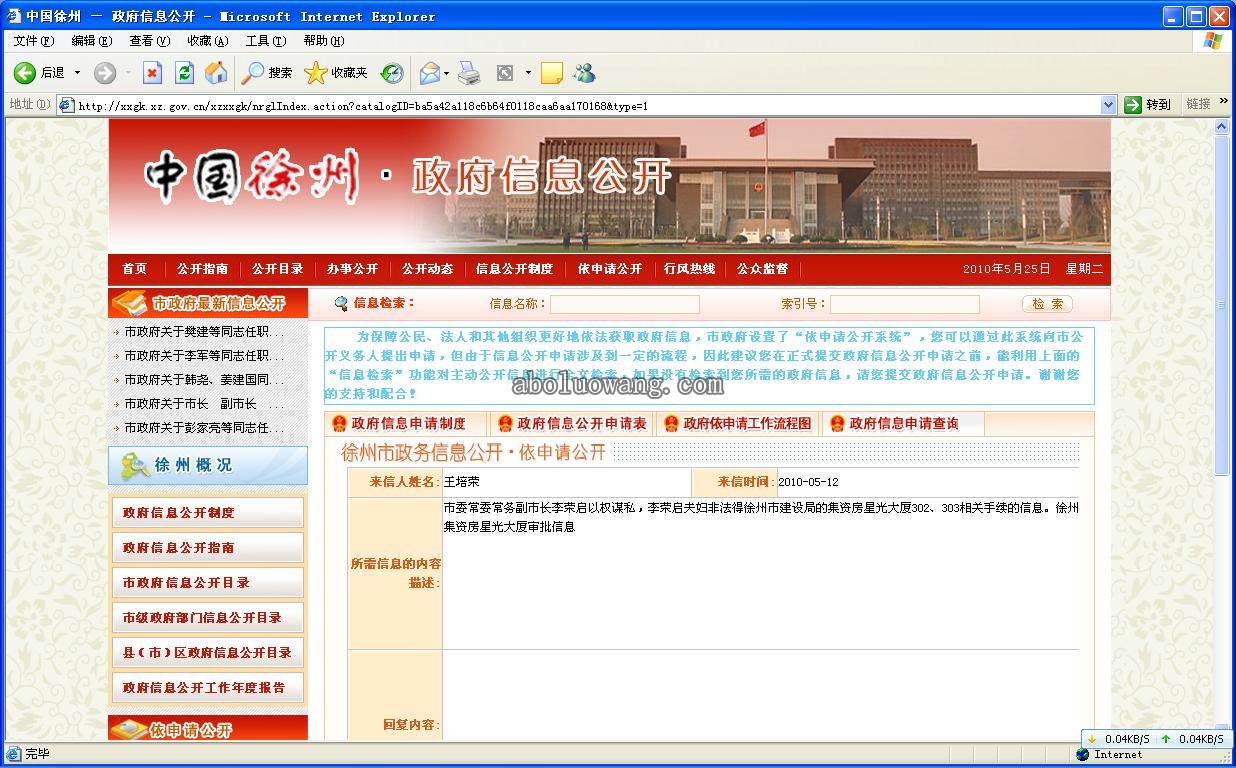Viewport: 1236px width, 768px height.
Task: Open link 市政府关于韩亮、姜建国同
Action: coord(204,380)
